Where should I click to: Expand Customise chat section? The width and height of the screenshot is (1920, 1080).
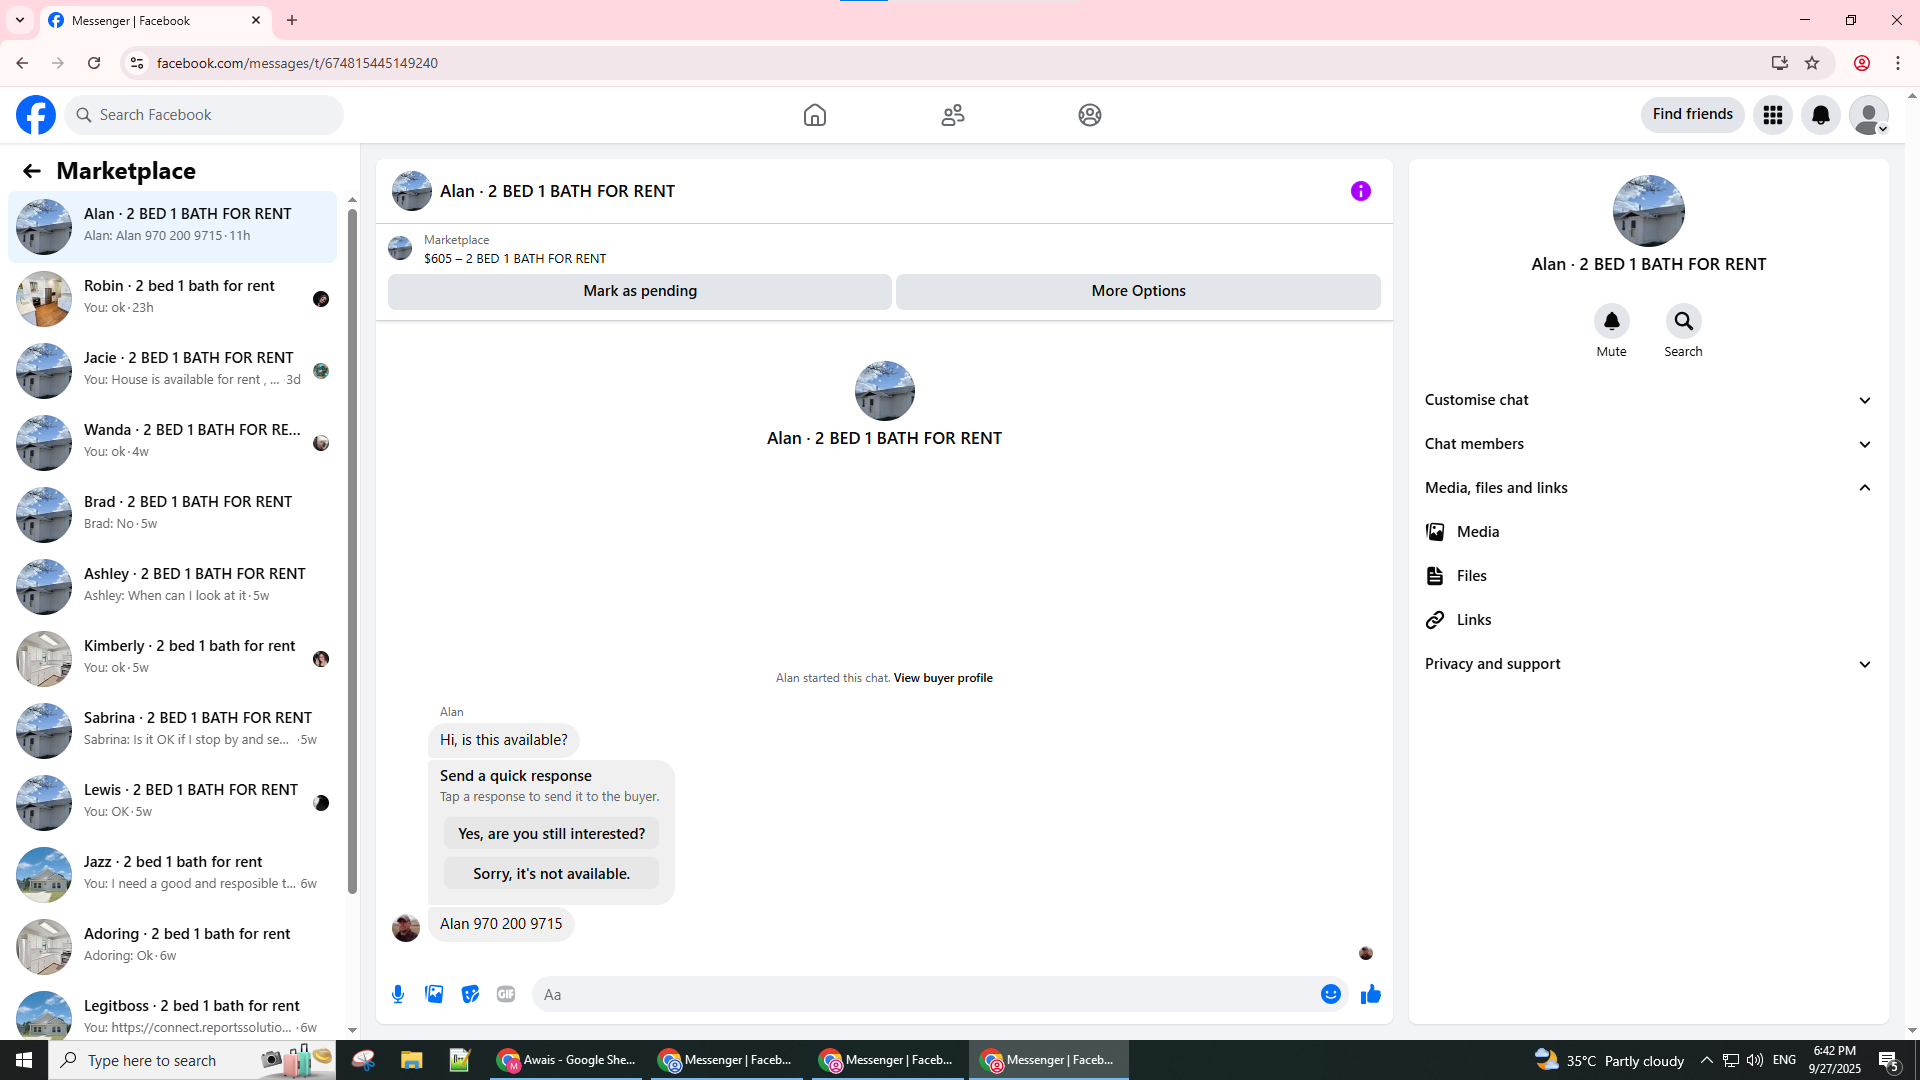pyautogui.click(x=1647, y=400)
